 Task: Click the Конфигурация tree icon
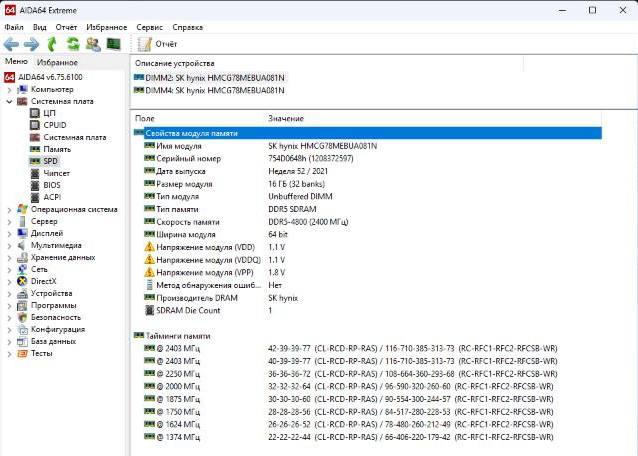pyautogui.click(x=22, y=329)
